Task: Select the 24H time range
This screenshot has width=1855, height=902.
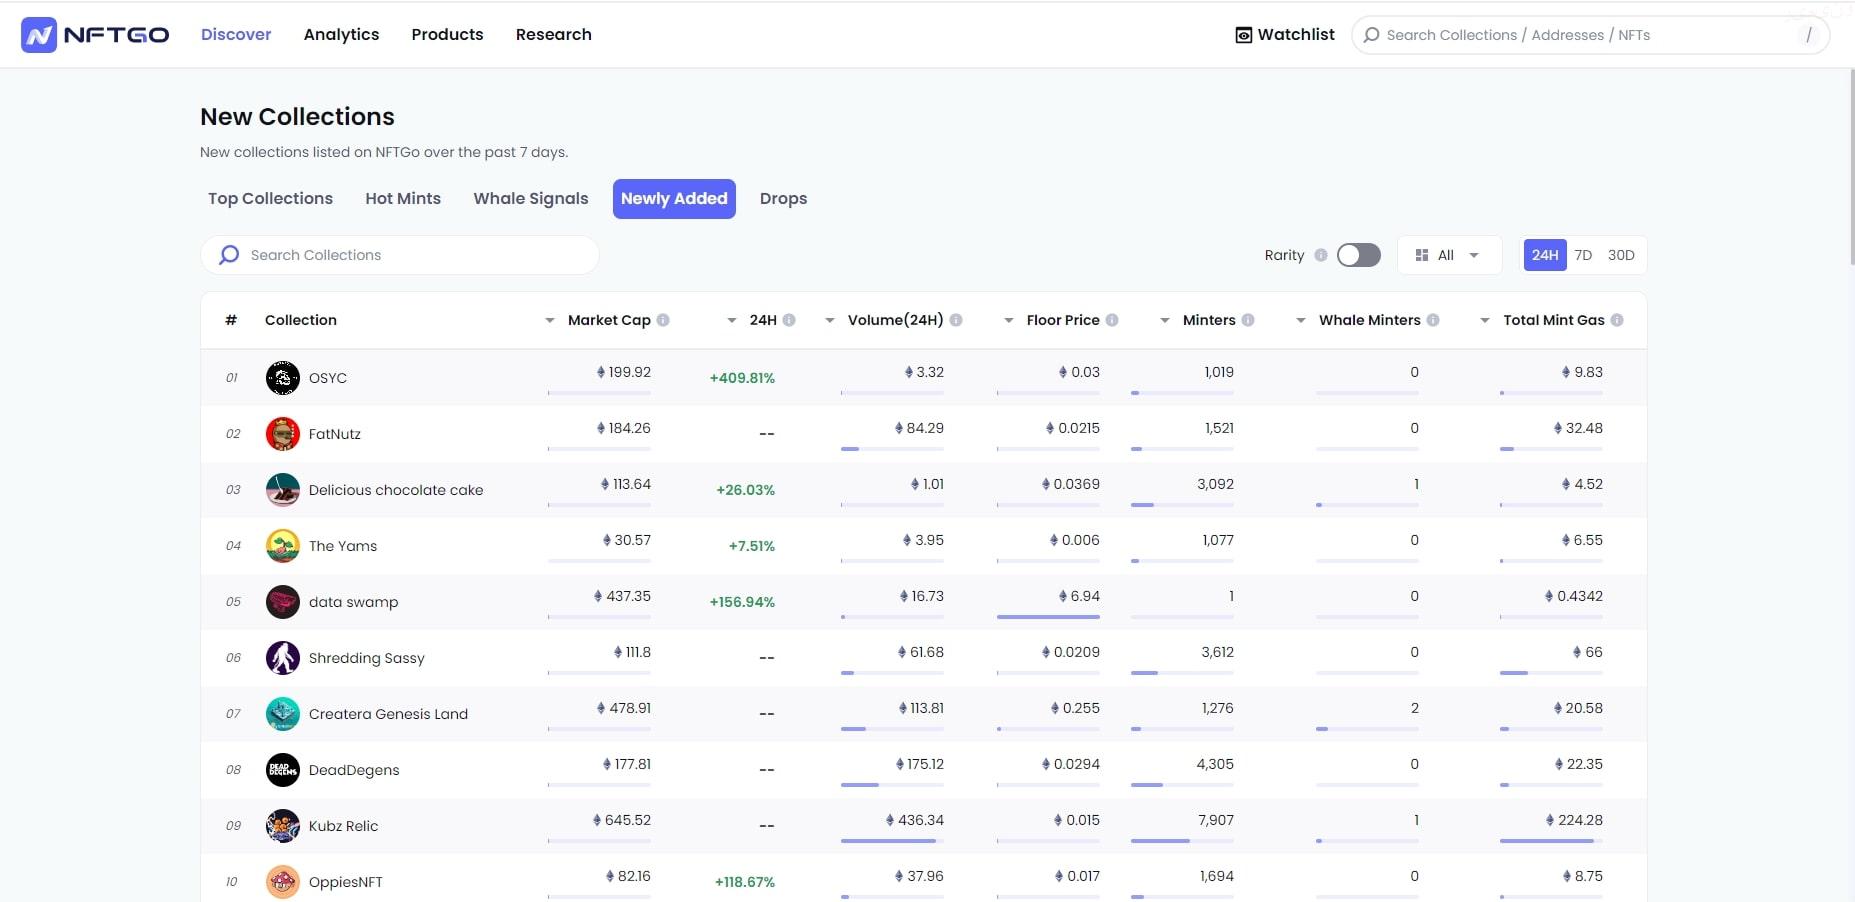Action: pos(1545,255)
